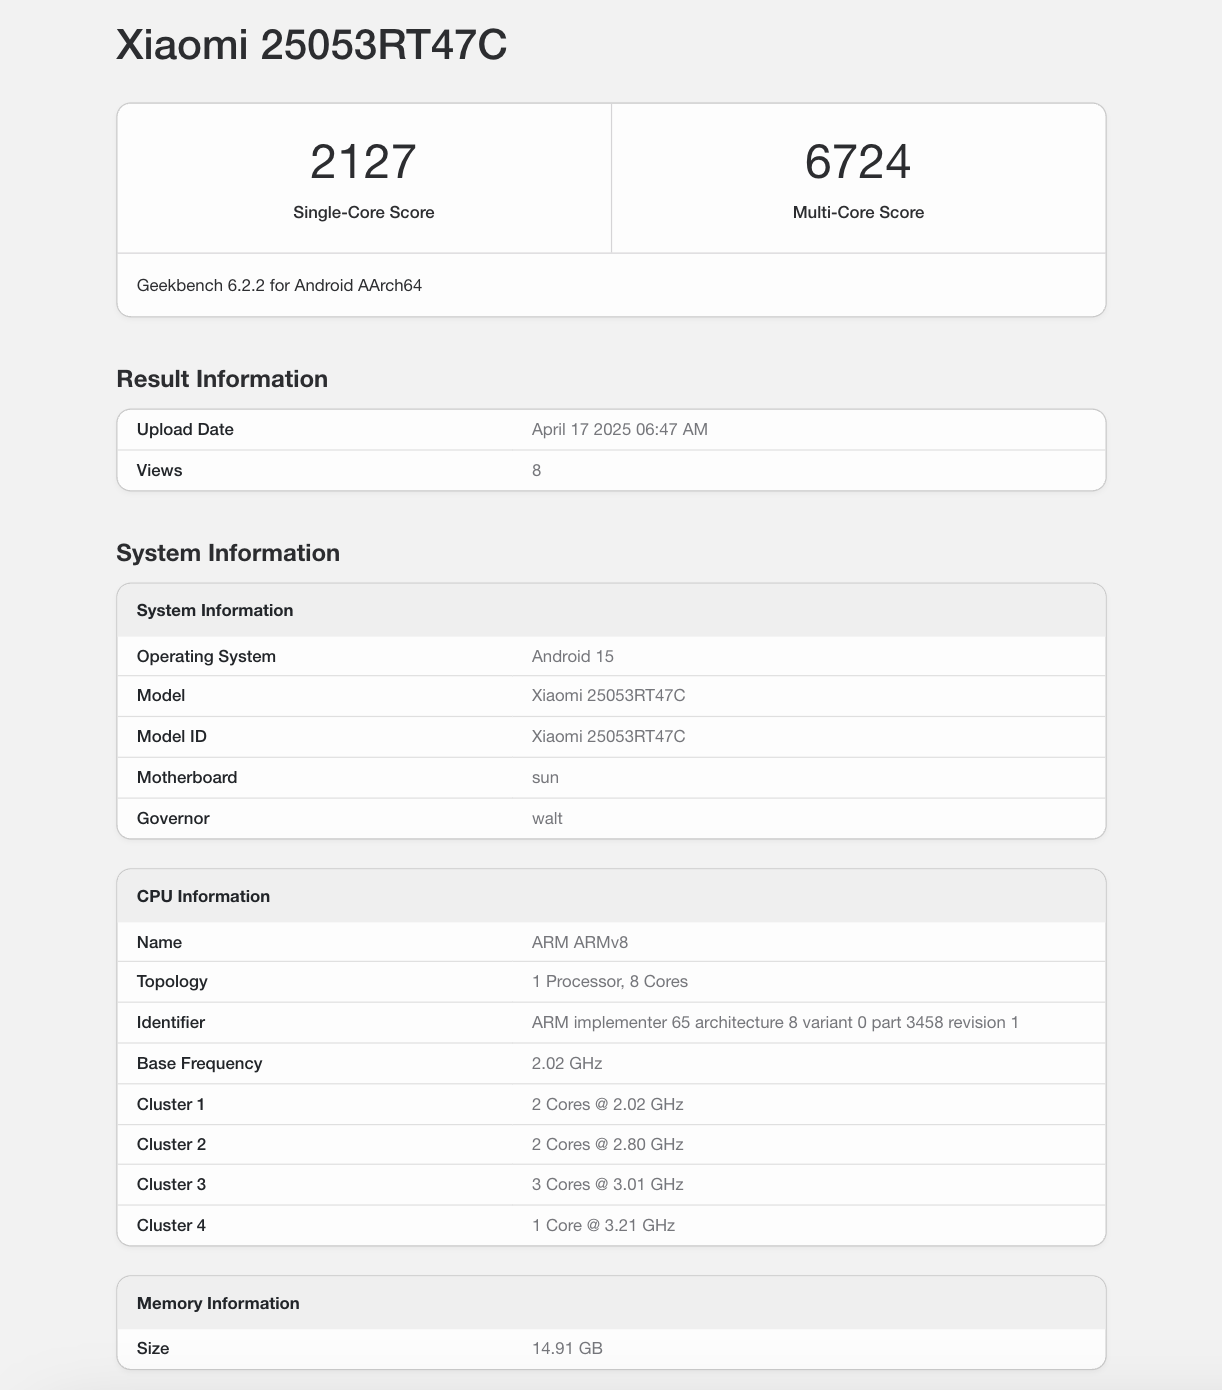Screen dimensions: 1222x1390
Task: Click the Cluster 3 frequency value
Action: pos(607,1184)
